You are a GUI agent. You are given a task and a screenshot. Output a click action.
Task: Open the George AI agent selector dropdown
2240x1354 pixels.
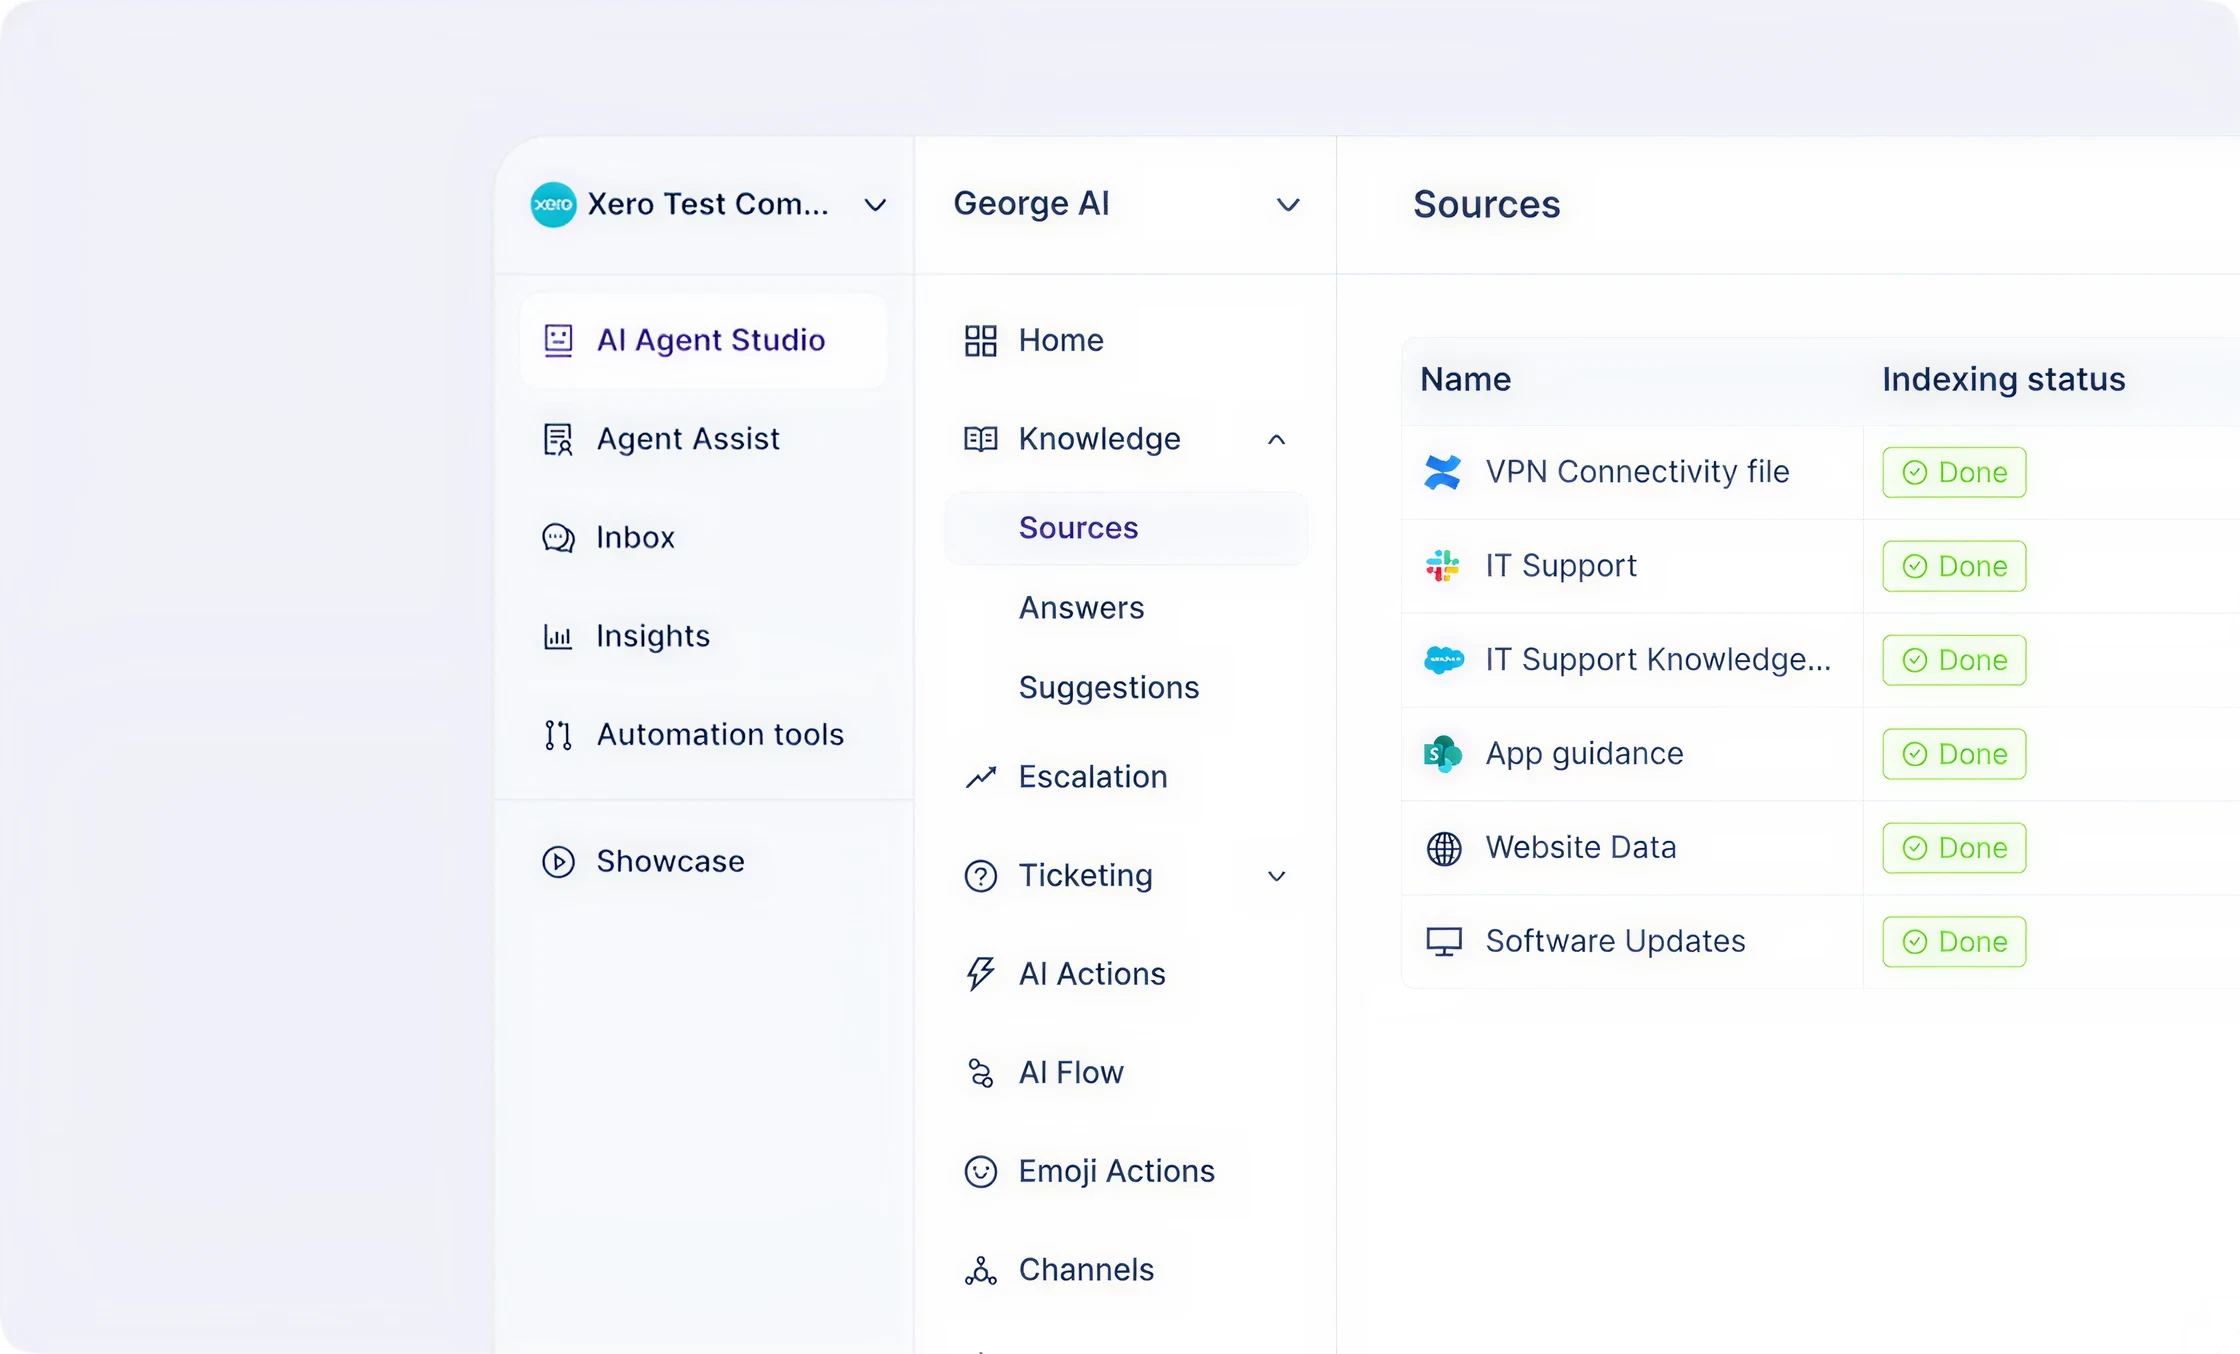(1288, 205)
